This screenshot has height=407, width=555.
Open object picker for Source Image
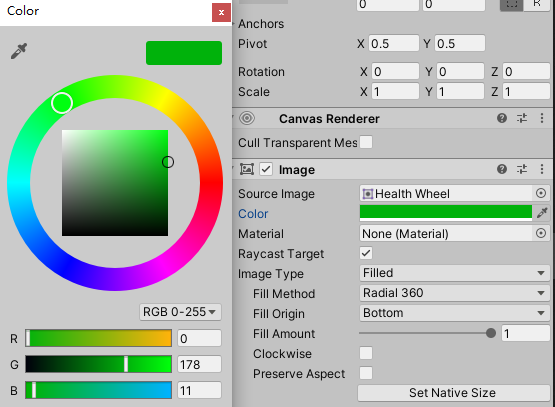coord(541,193)
